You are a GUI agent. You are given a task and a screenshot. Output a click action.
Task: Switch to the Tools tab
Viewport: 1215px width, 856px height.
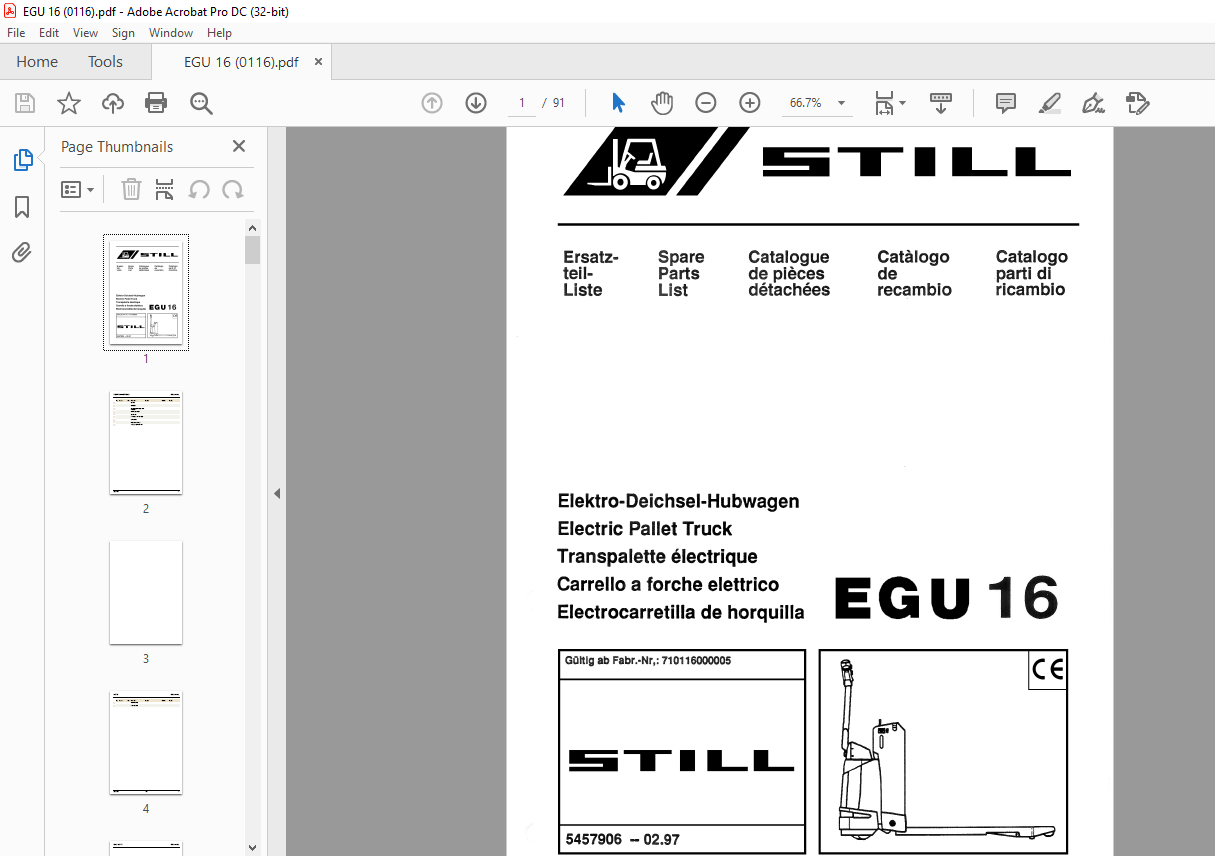point(105,61)
